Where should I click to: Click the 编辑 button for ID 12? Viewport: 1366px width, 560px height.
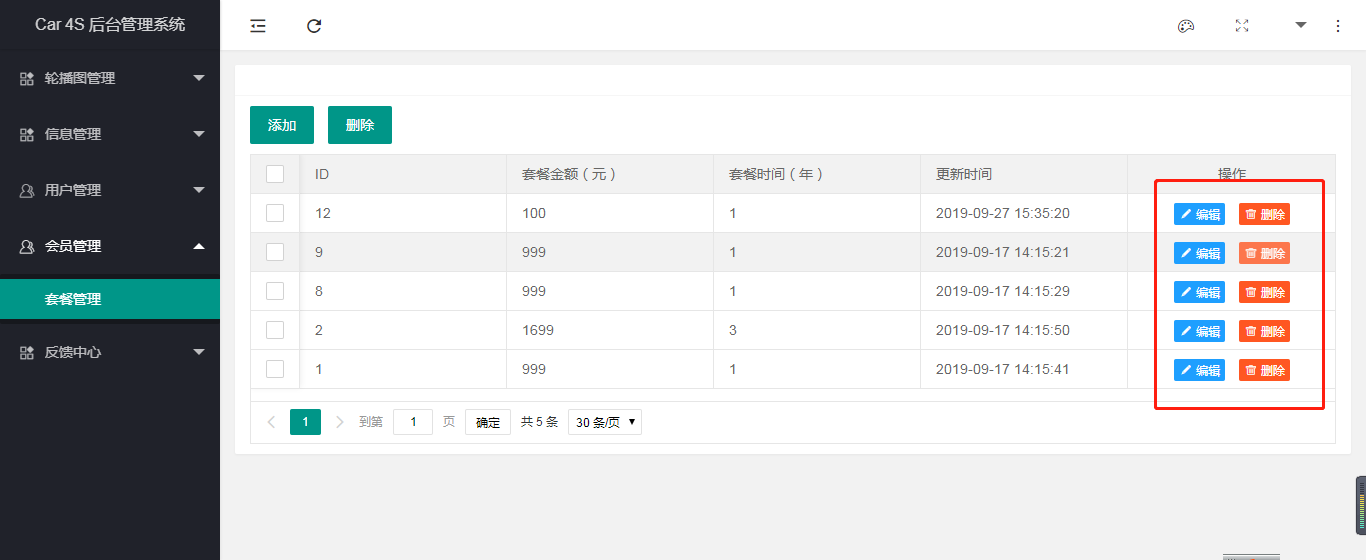[x=1199, y=214]
